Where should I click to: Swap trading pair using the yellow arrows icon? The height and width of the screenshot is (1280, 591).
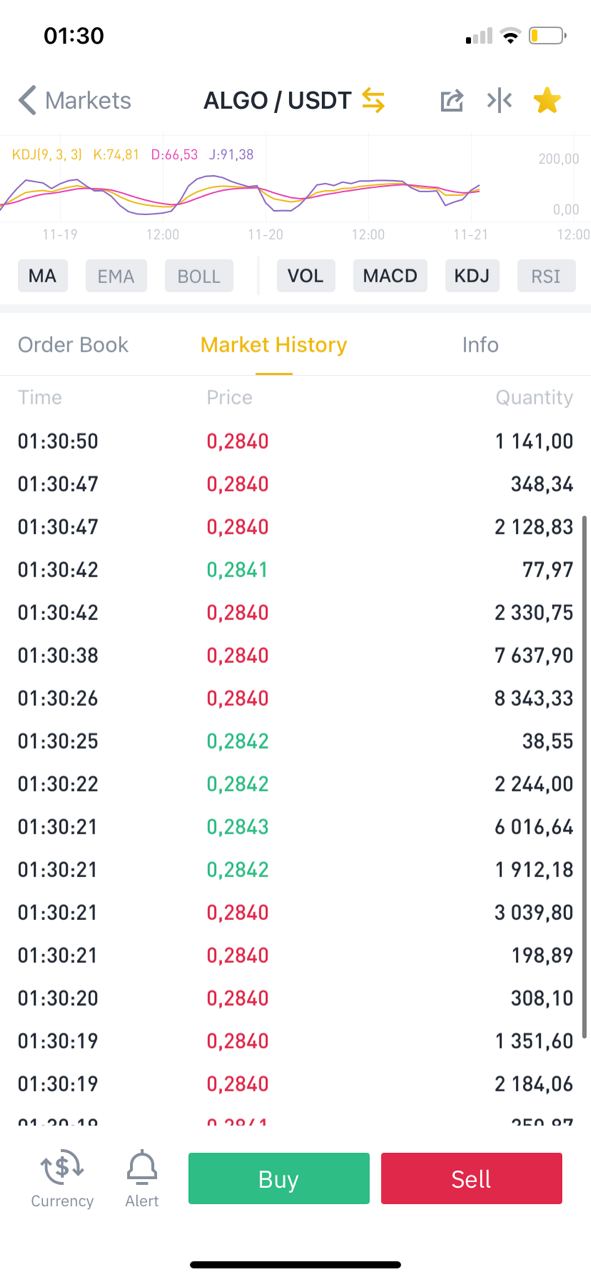(x=373, y=100)
